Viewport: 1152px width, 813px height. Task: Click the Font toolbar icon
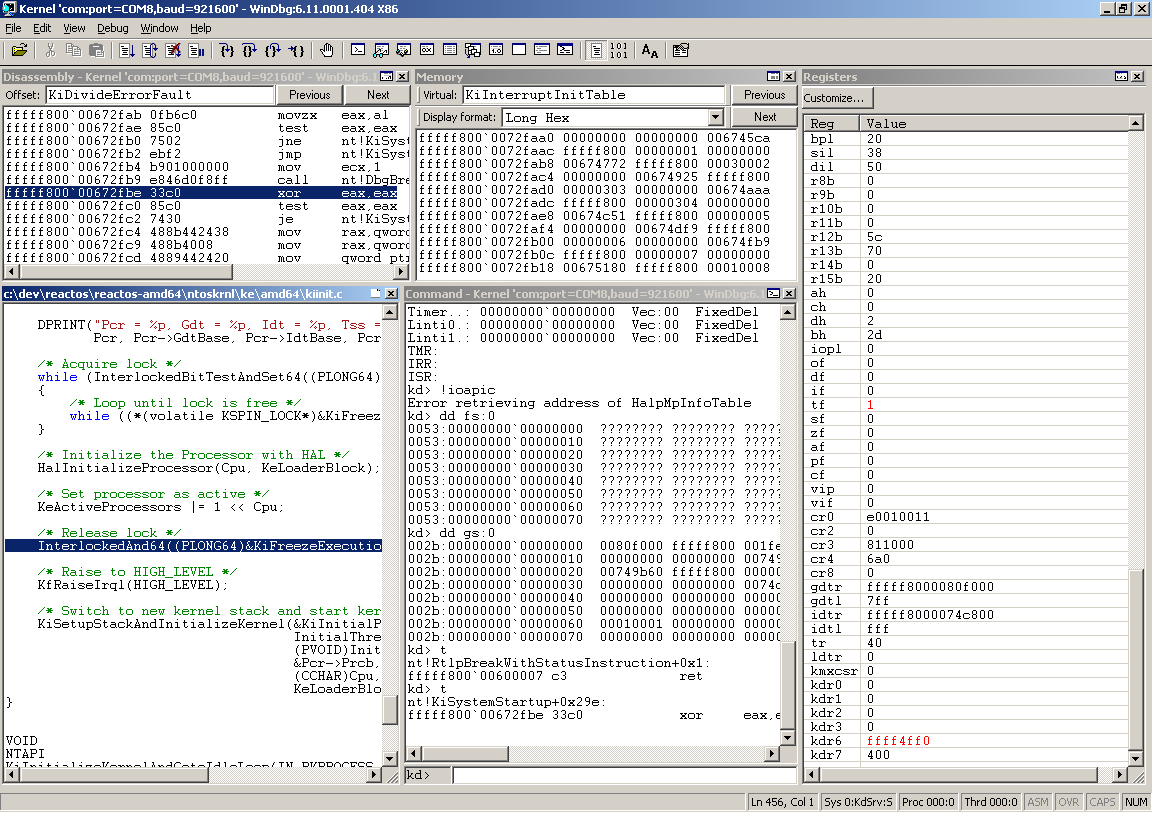coord(650,50)
